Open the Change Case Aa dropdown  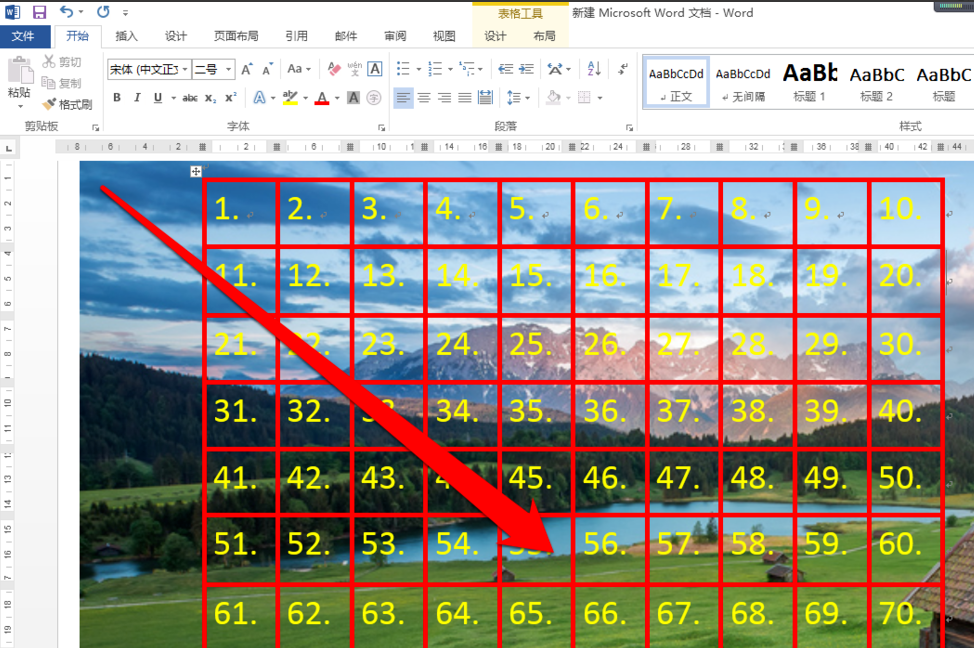tap(299, 69)
